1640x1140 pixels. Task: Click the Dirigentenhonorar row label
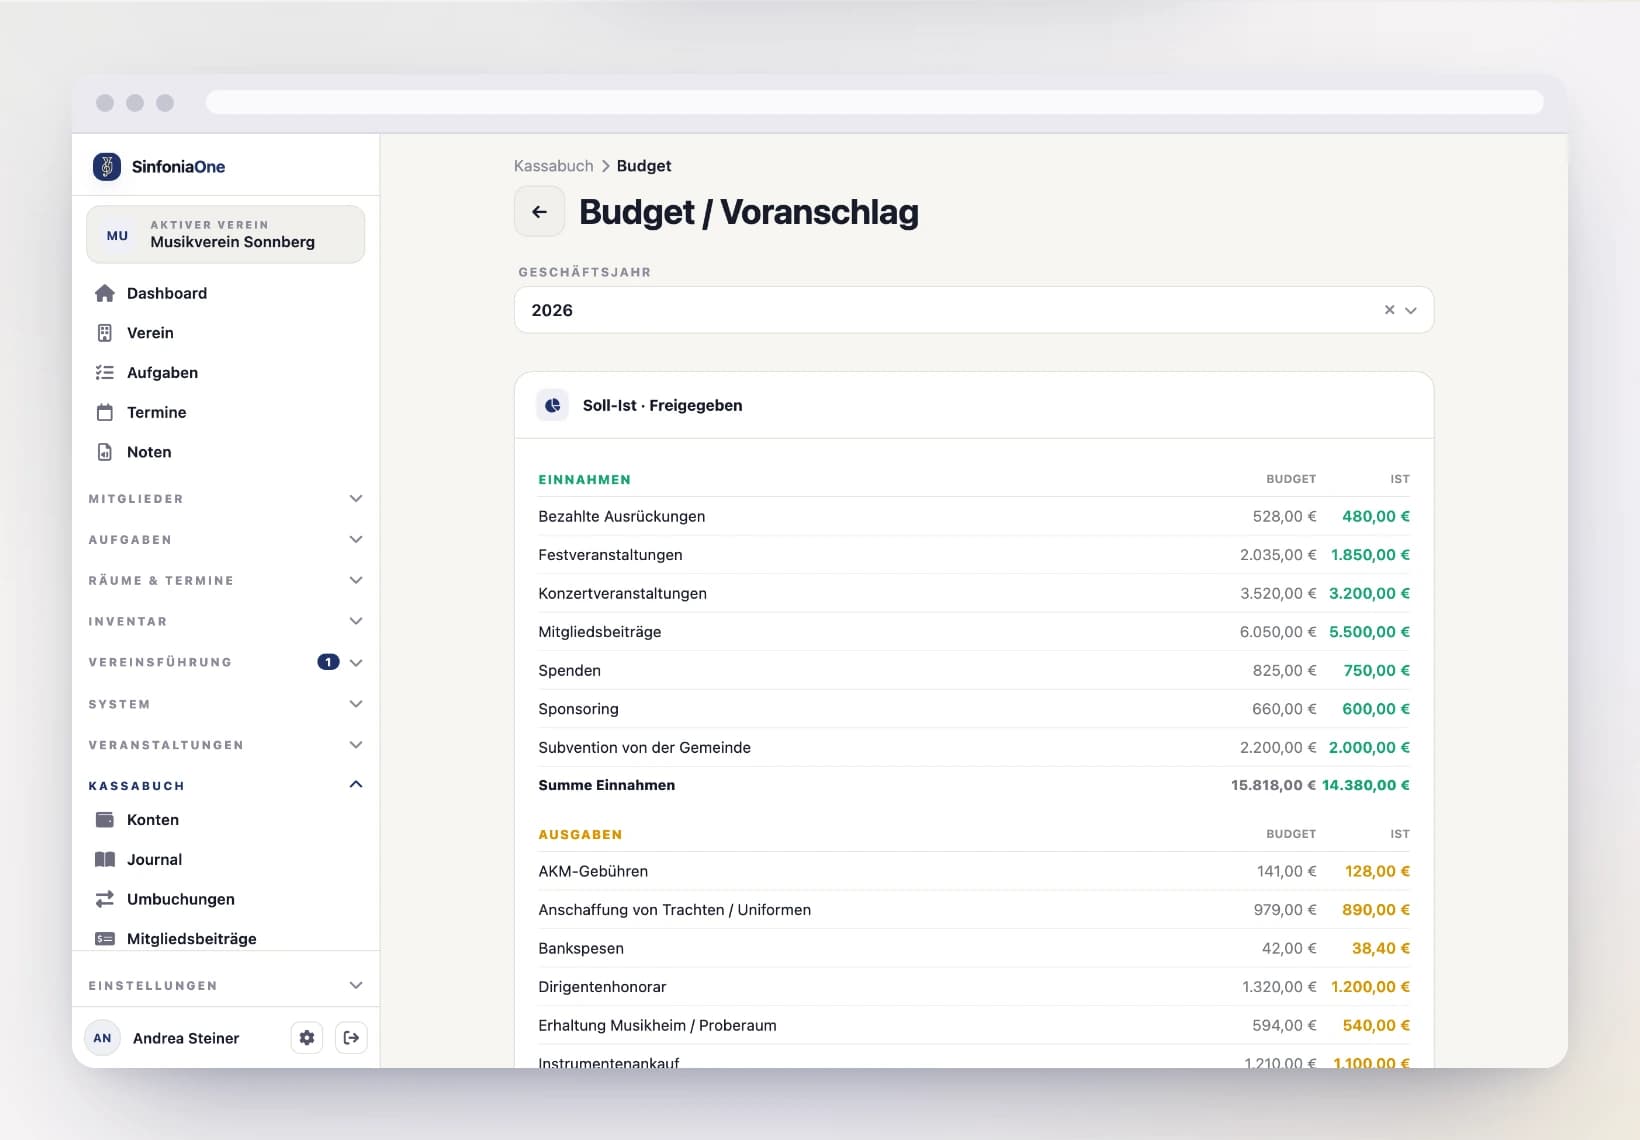click(x=602, y=987)
